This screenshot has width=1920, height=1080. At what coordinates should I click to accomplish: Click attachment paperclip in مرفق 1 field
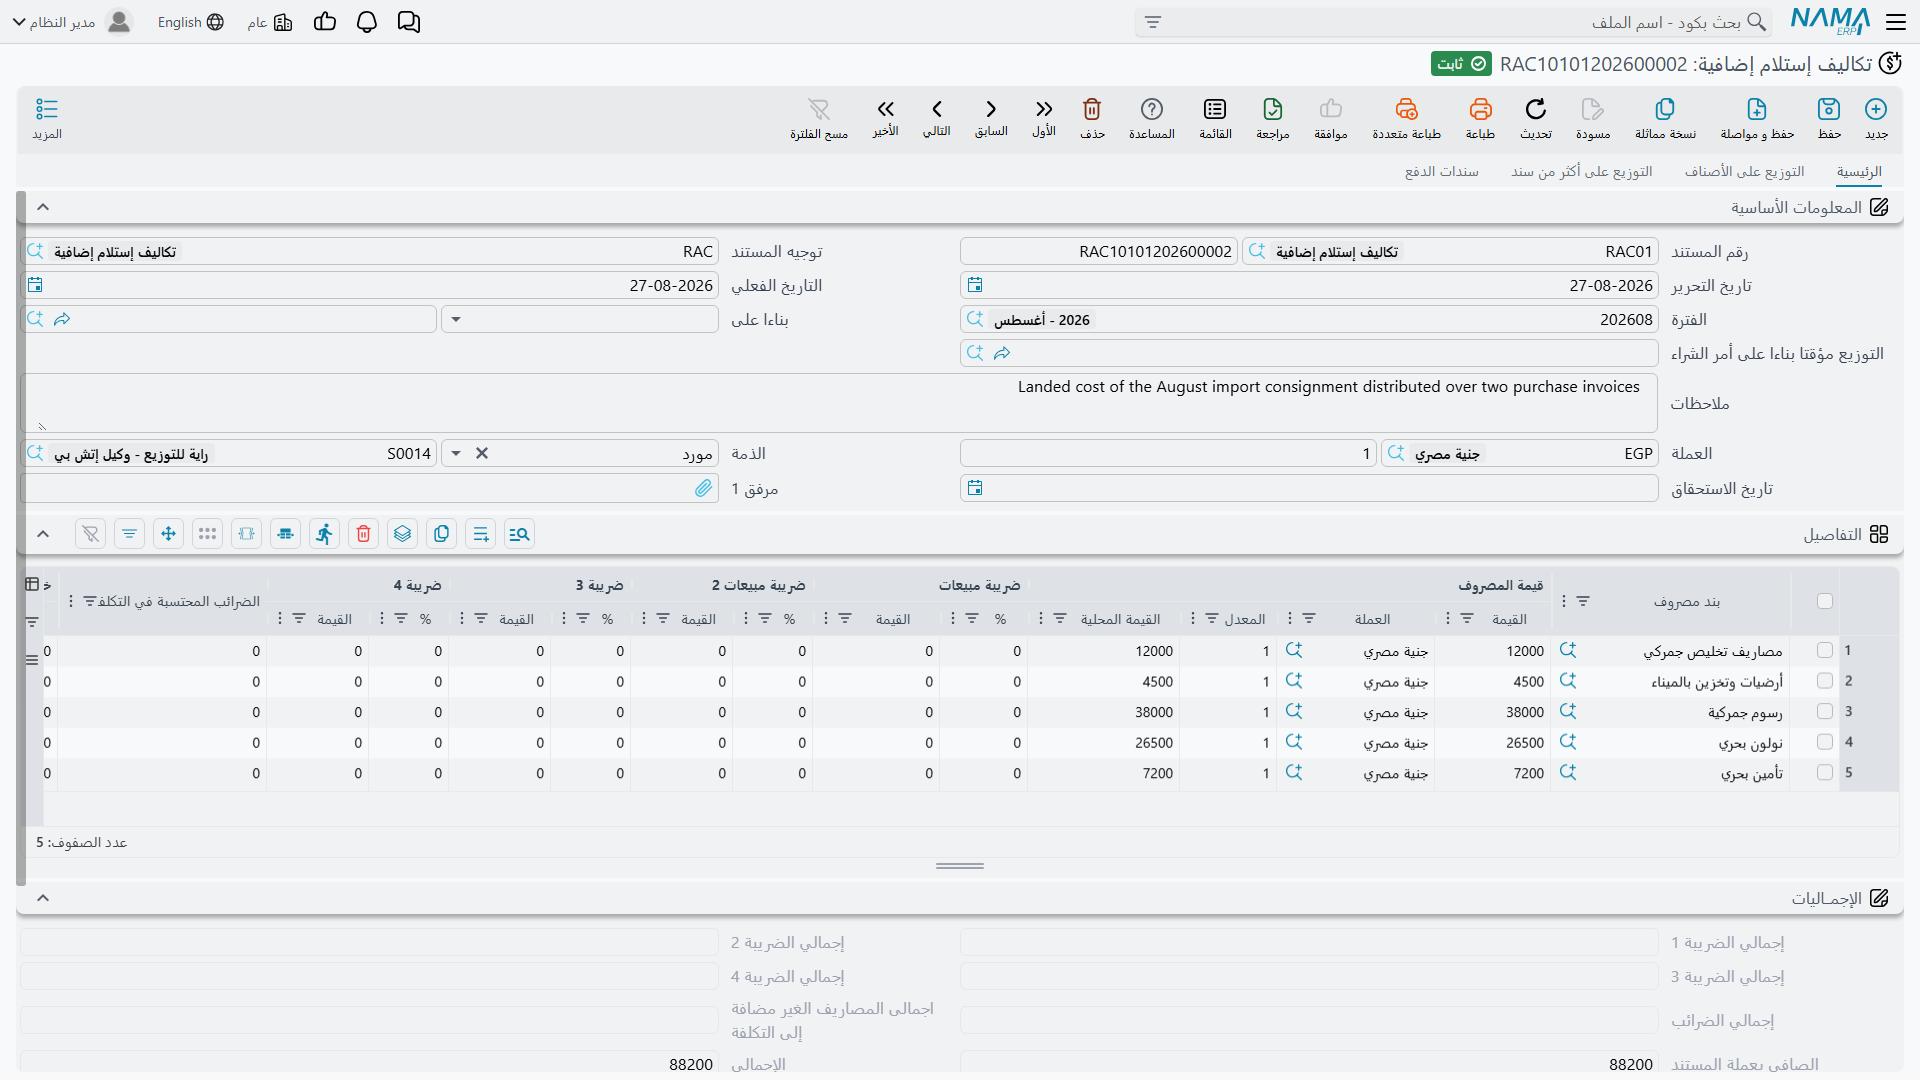[704, 488]
